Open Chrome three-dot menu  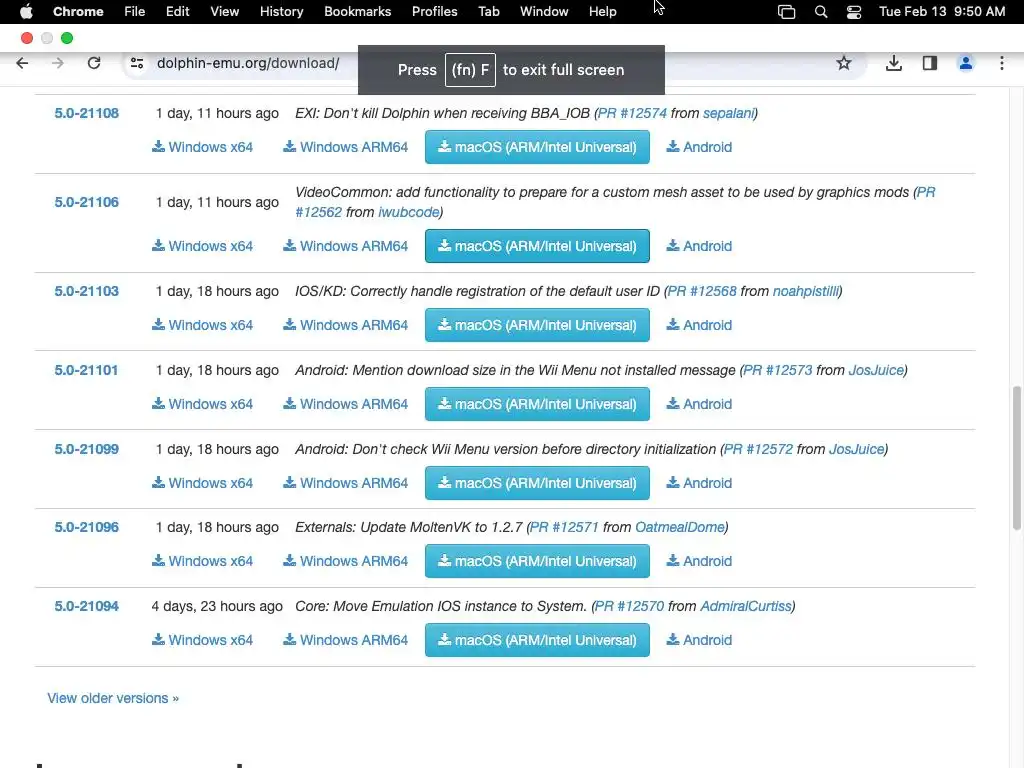pyautogui.click(x=1002, y=63)
